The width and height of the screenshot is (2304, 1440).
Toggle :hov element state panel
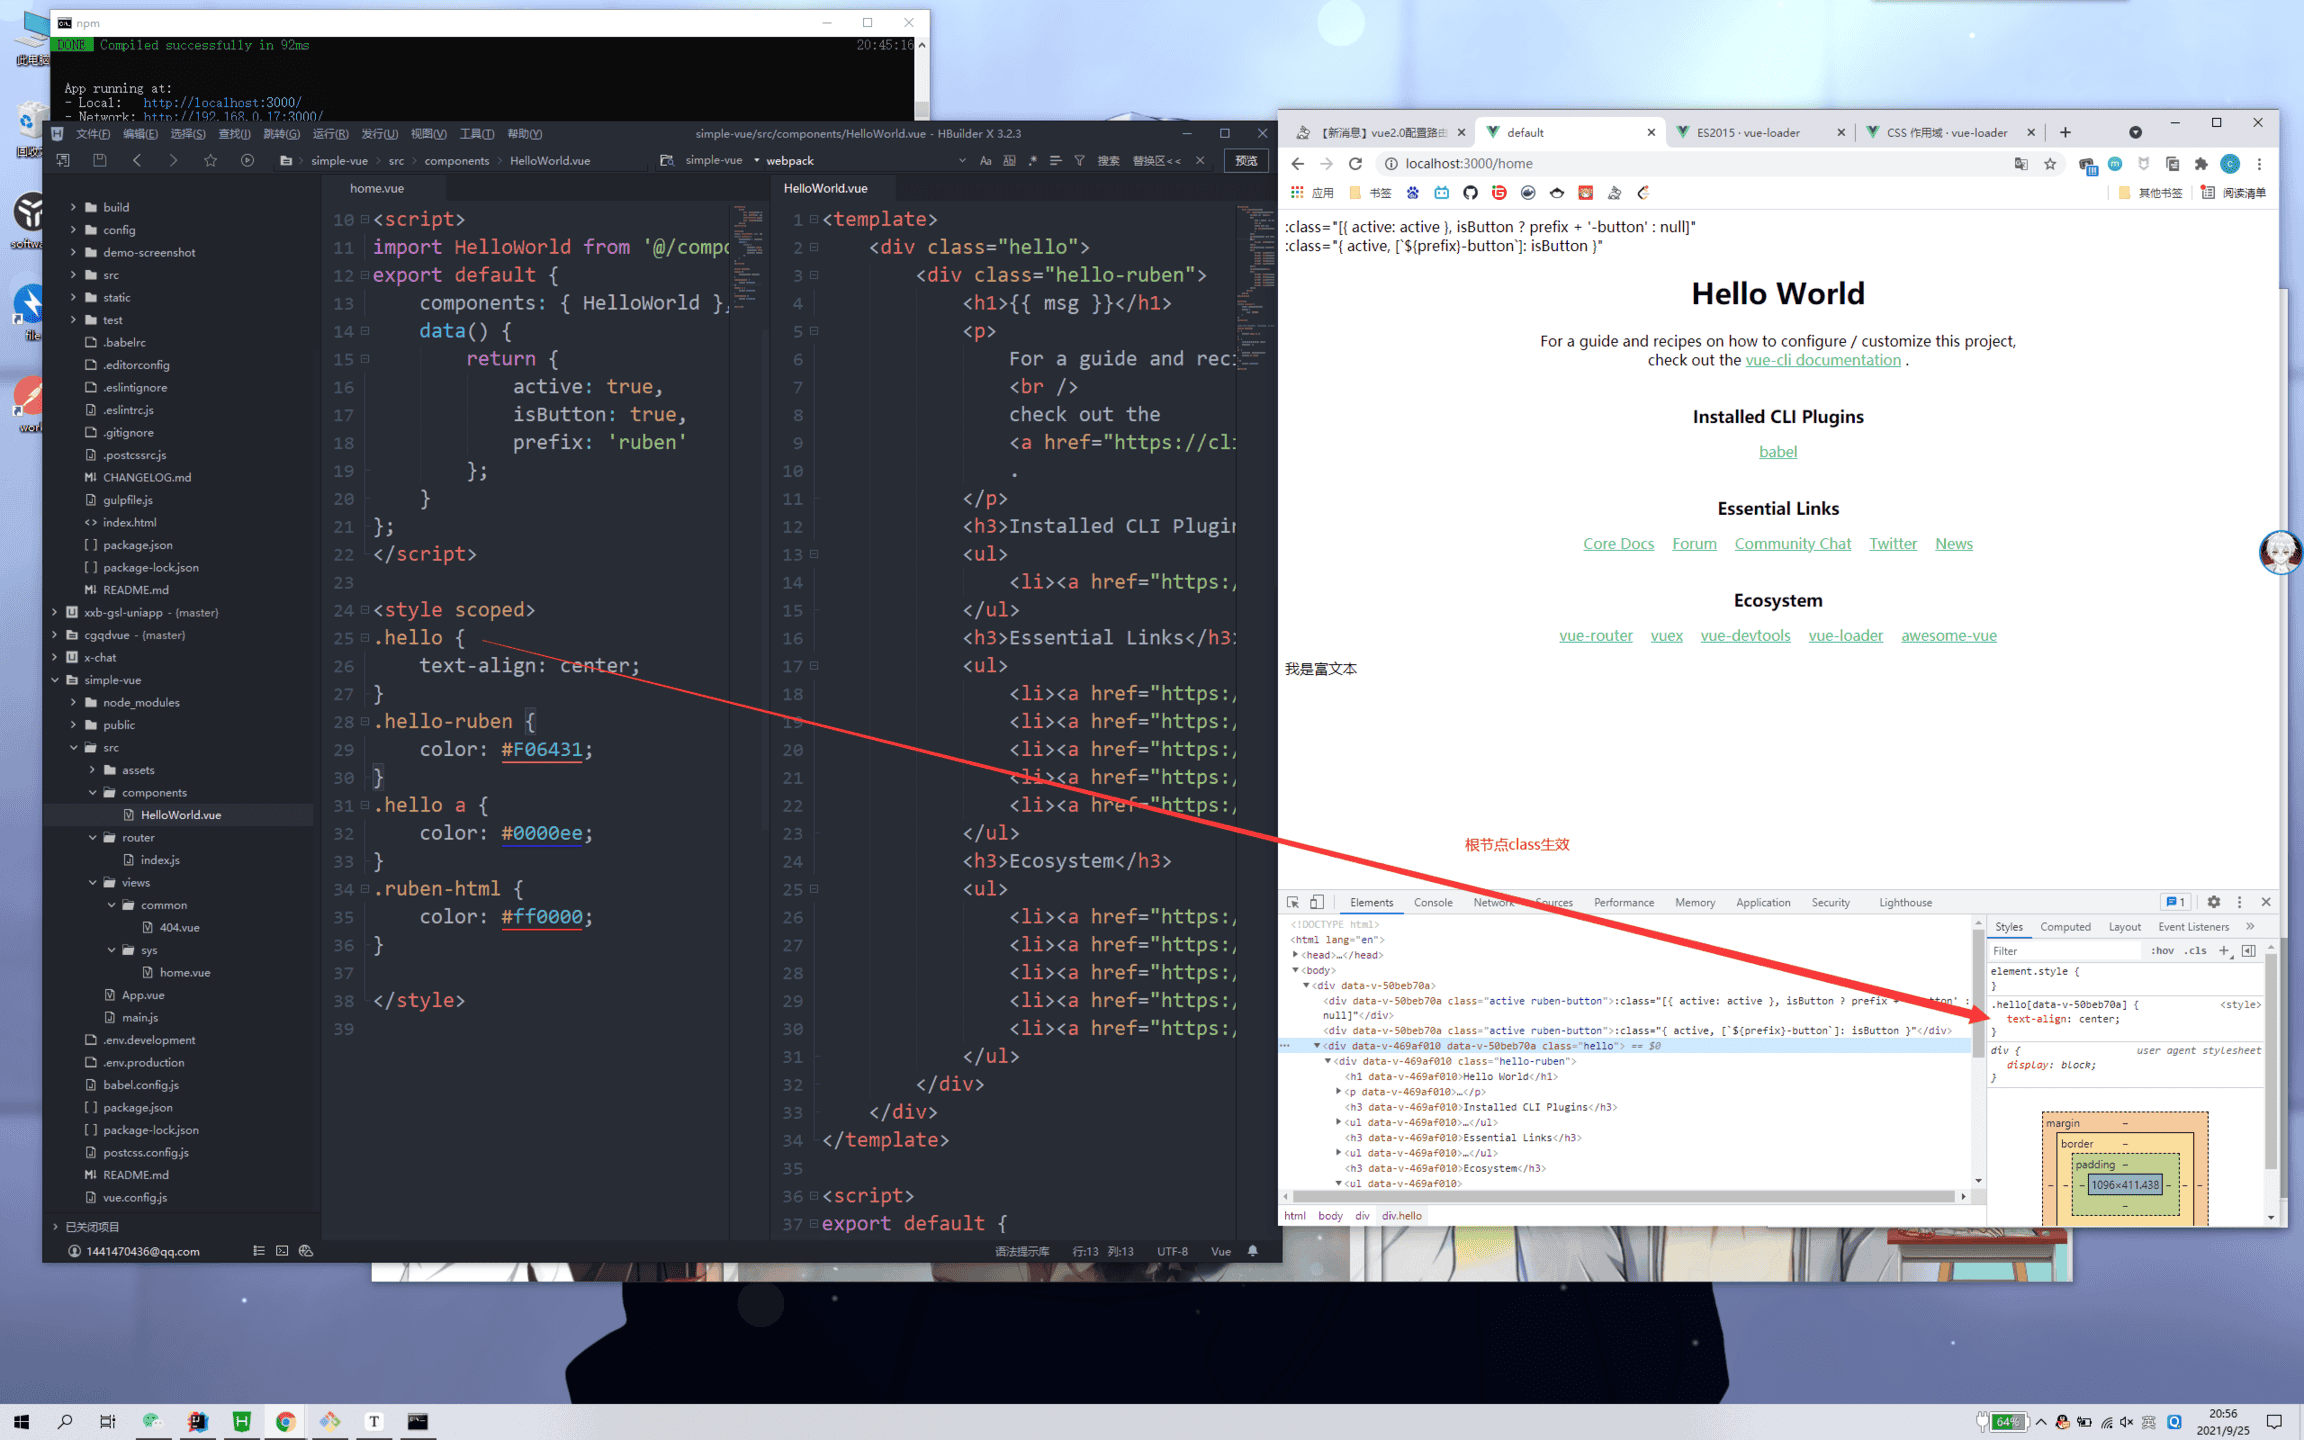click(2162, 951)
